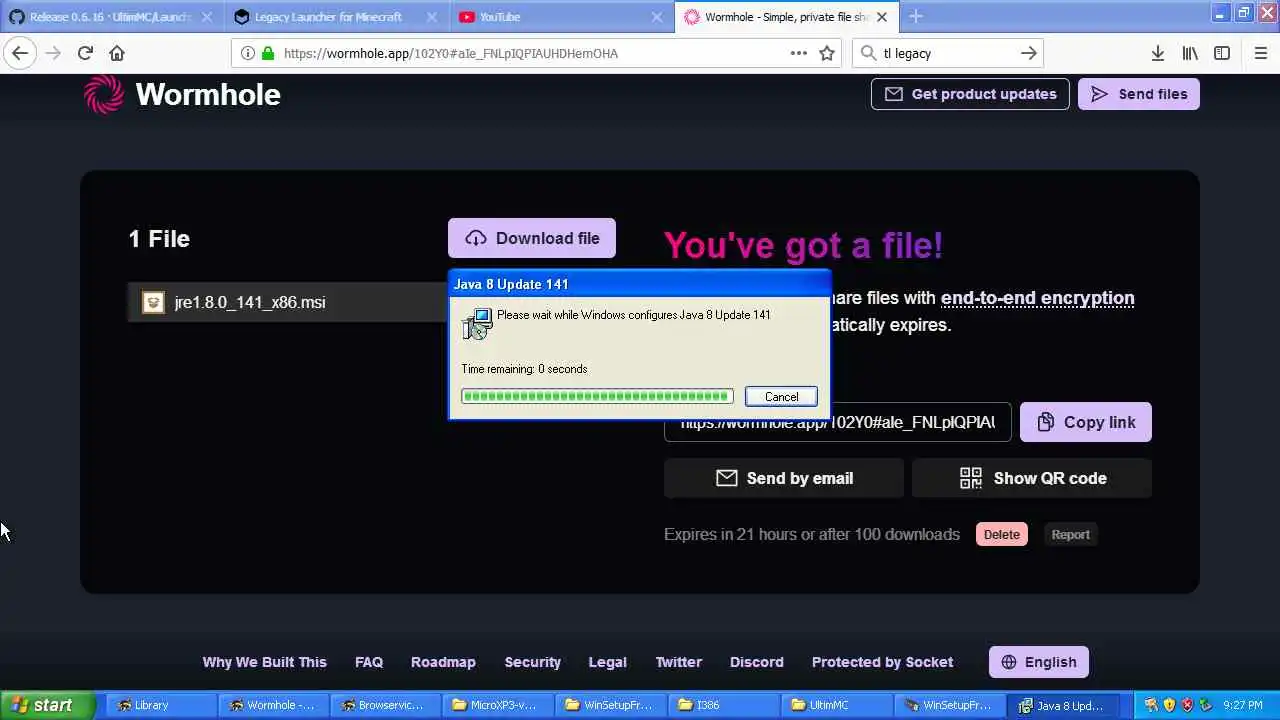Close the Legacy Launcher for Minecraft tab
Screen dimensions: 1280x720
click(x=433, y=16)
